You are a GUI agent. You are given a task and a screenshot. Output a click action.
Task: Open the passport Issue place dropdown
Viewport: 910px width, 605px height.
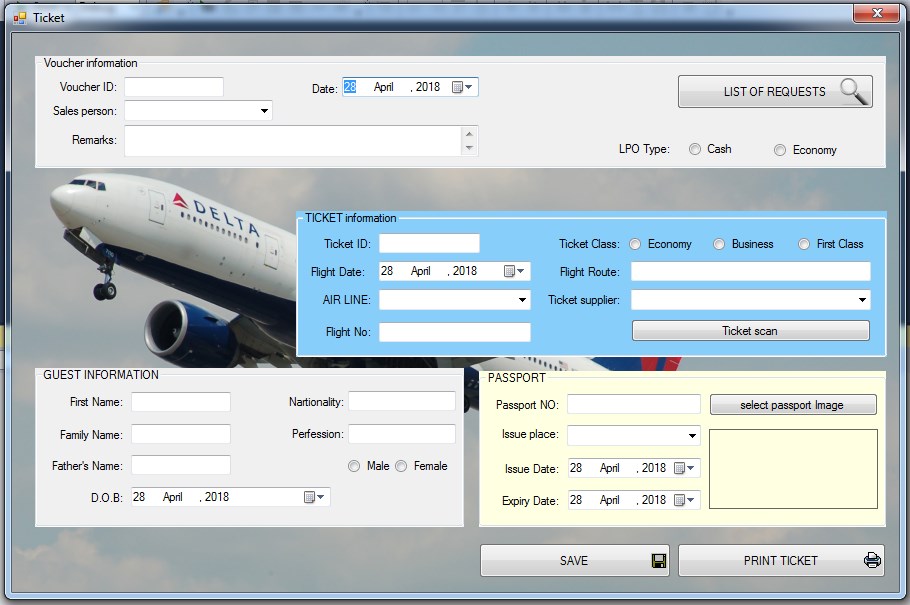[690, 435]
